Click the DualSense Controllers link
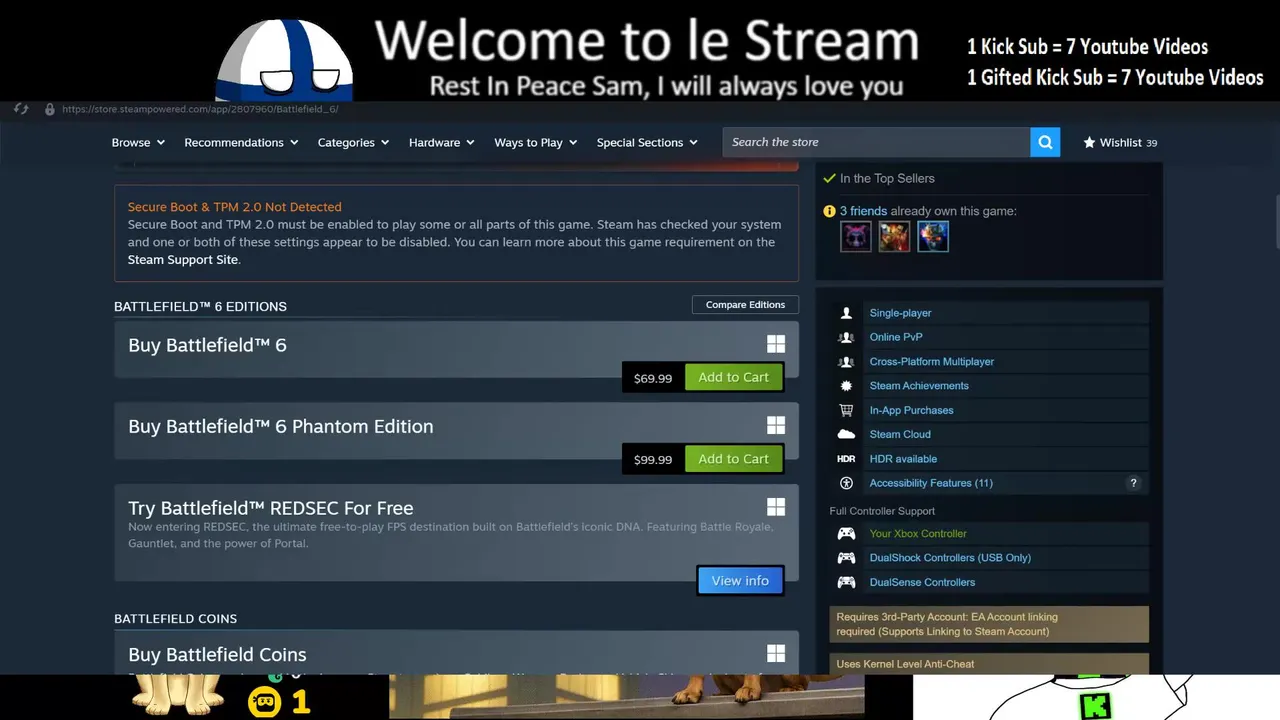 point(922,582)
